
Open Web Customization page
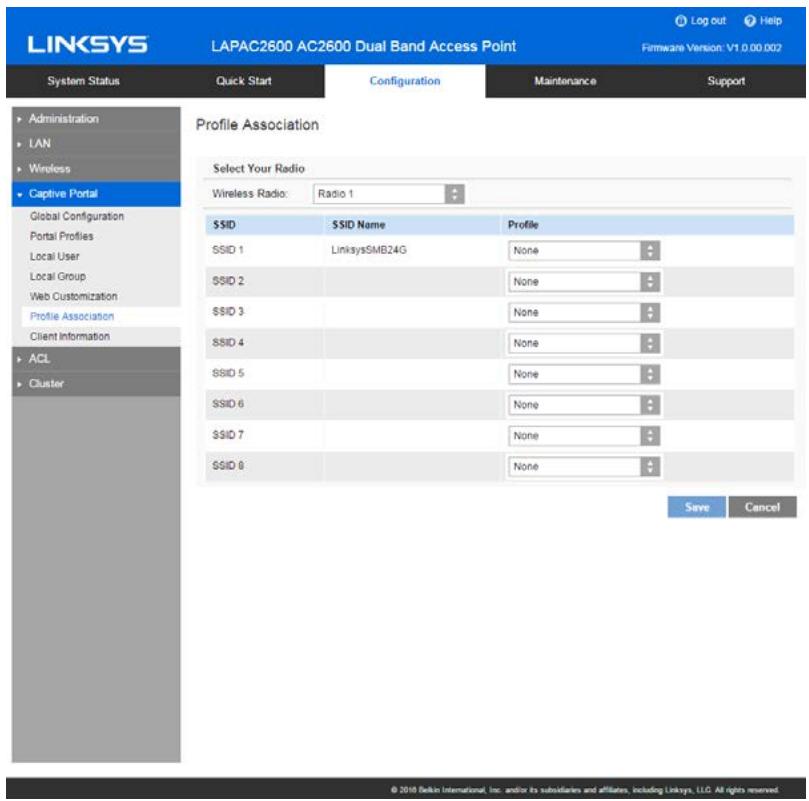(73, 297)
